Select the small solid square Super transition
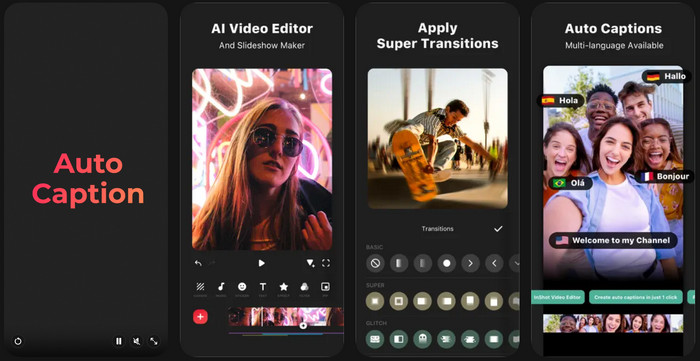The image size is (700, 361). click(x=375, y=301)
